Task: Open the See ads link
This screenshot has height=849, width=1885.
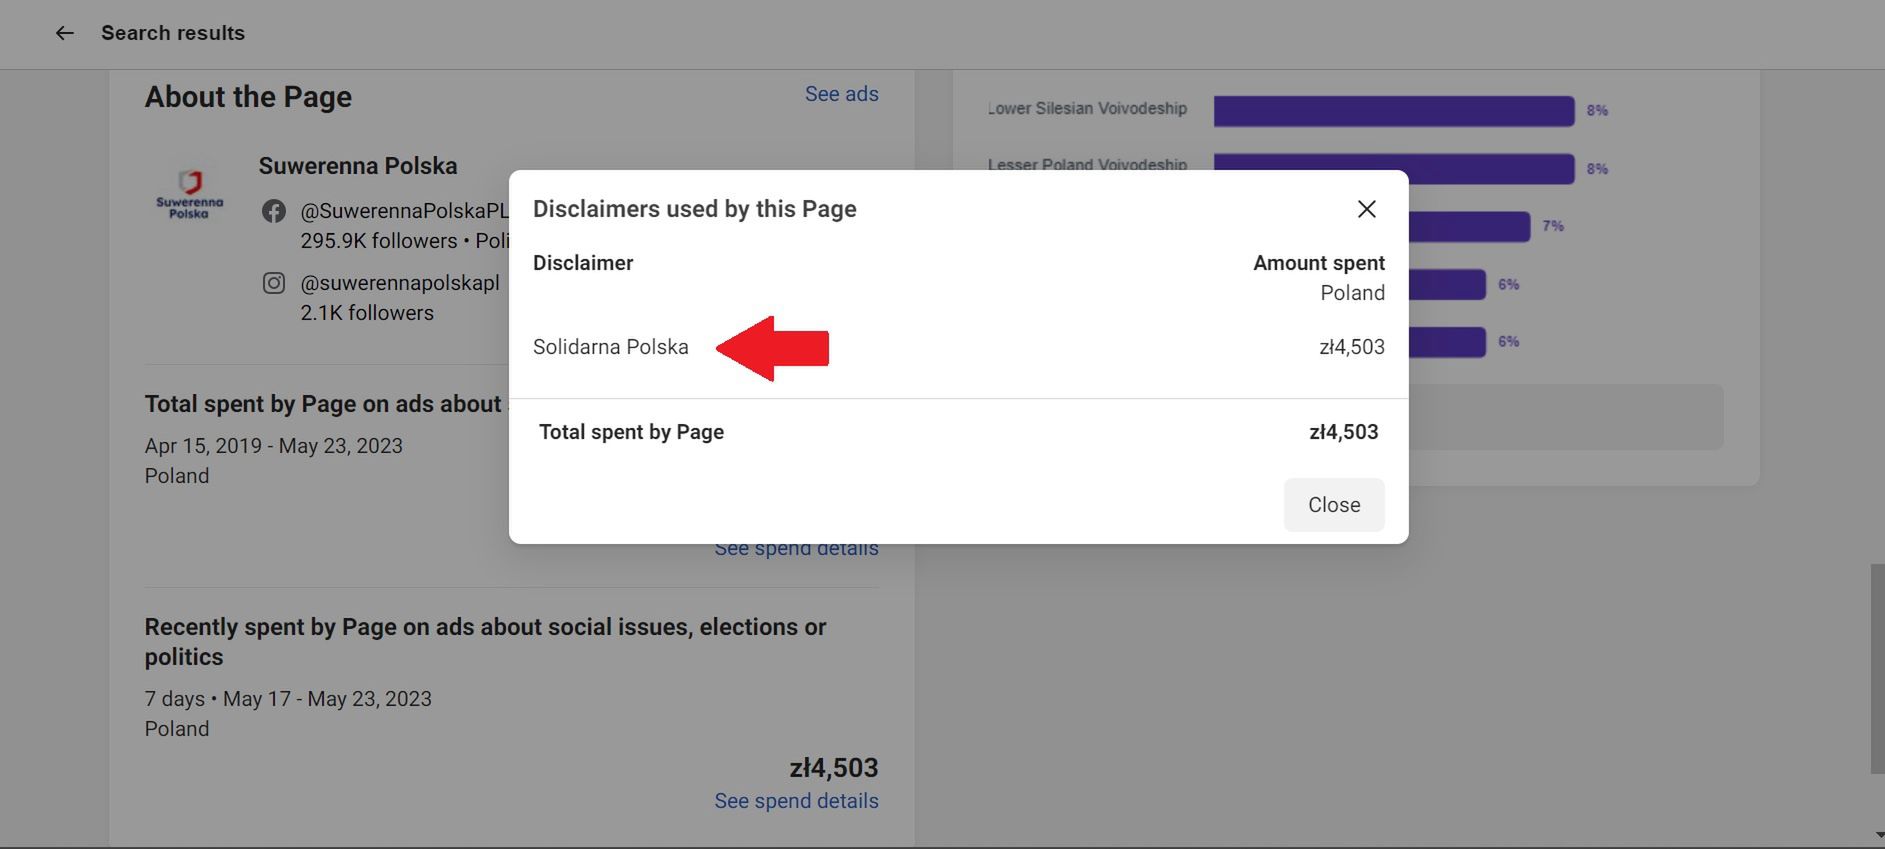Action: (841, 94)
